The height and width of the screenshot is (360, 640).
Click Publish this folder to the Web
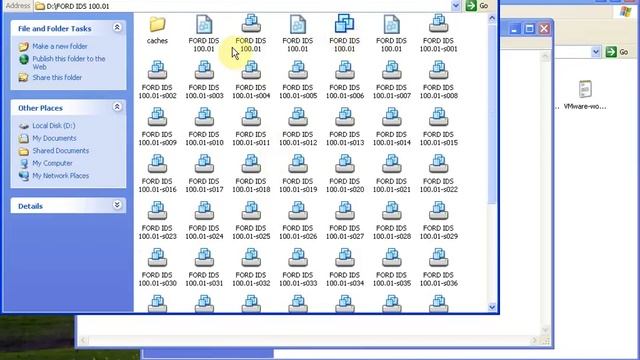point(69,63)
